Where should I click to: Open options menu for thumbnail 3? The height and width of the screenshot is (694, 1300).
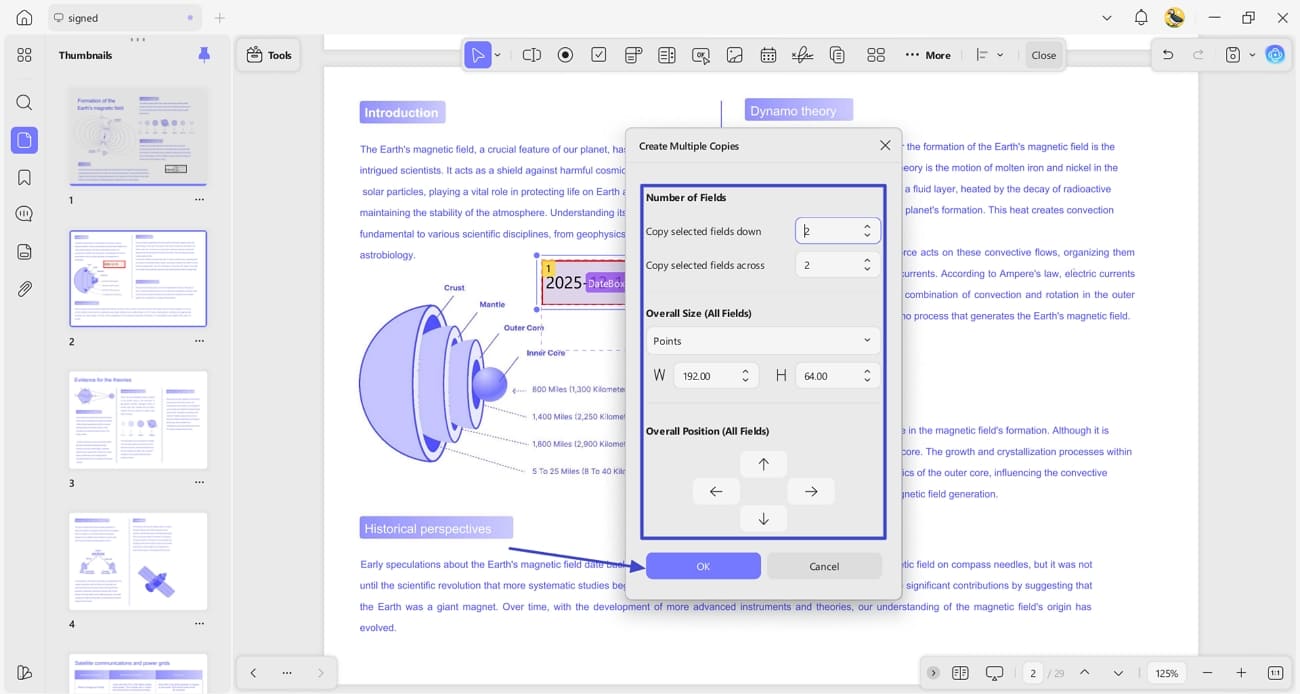coord(199,483)
